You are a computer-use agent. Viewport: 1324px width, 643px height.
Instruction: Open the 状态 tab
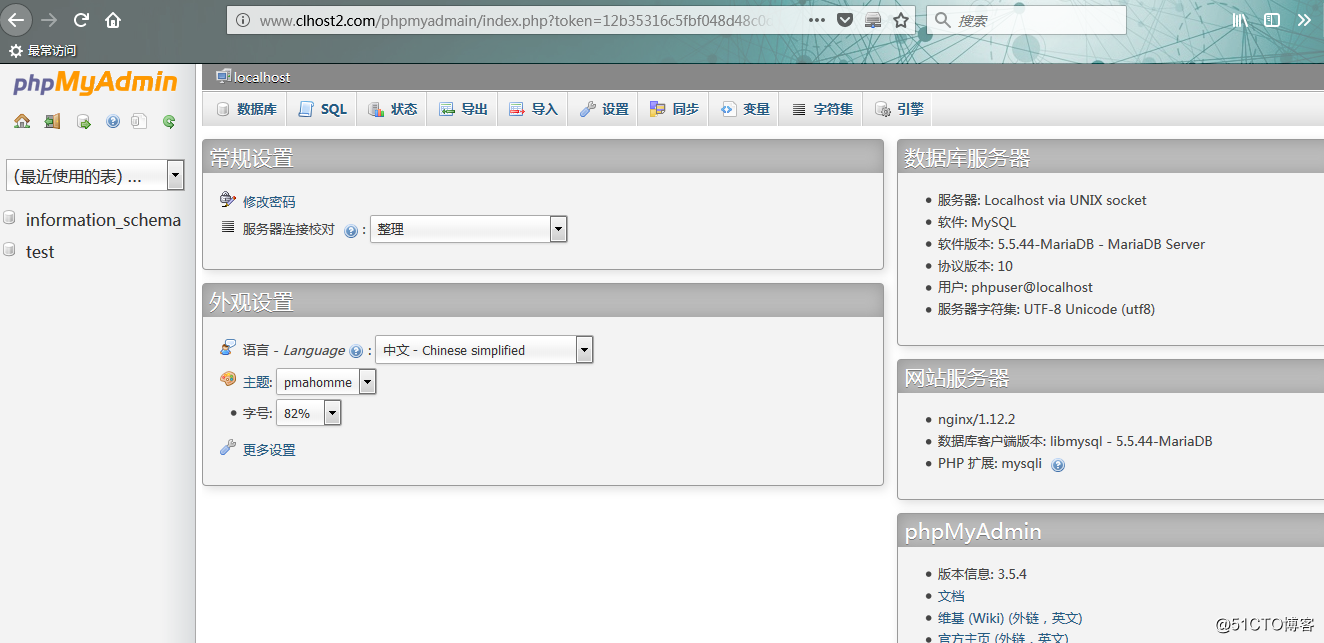[392, 109]
